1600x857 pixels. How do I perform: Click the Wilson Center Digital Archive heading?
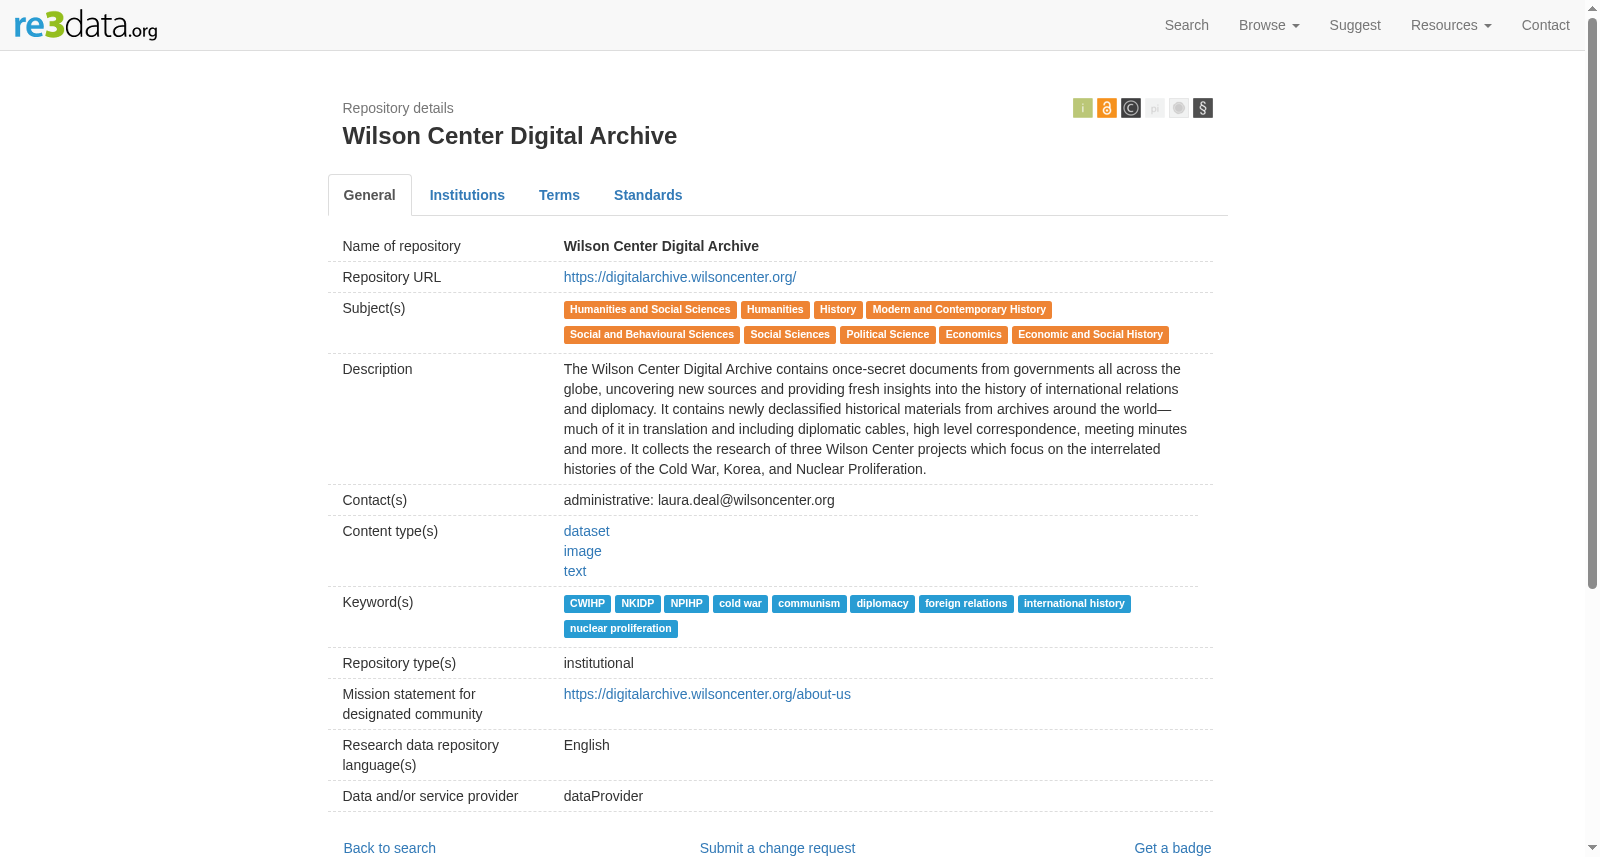(x=510, y=136)
